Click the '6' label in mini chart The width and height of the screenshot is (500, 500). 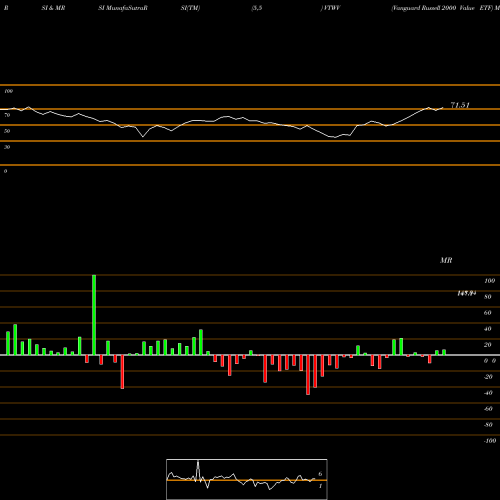(320, 474)
